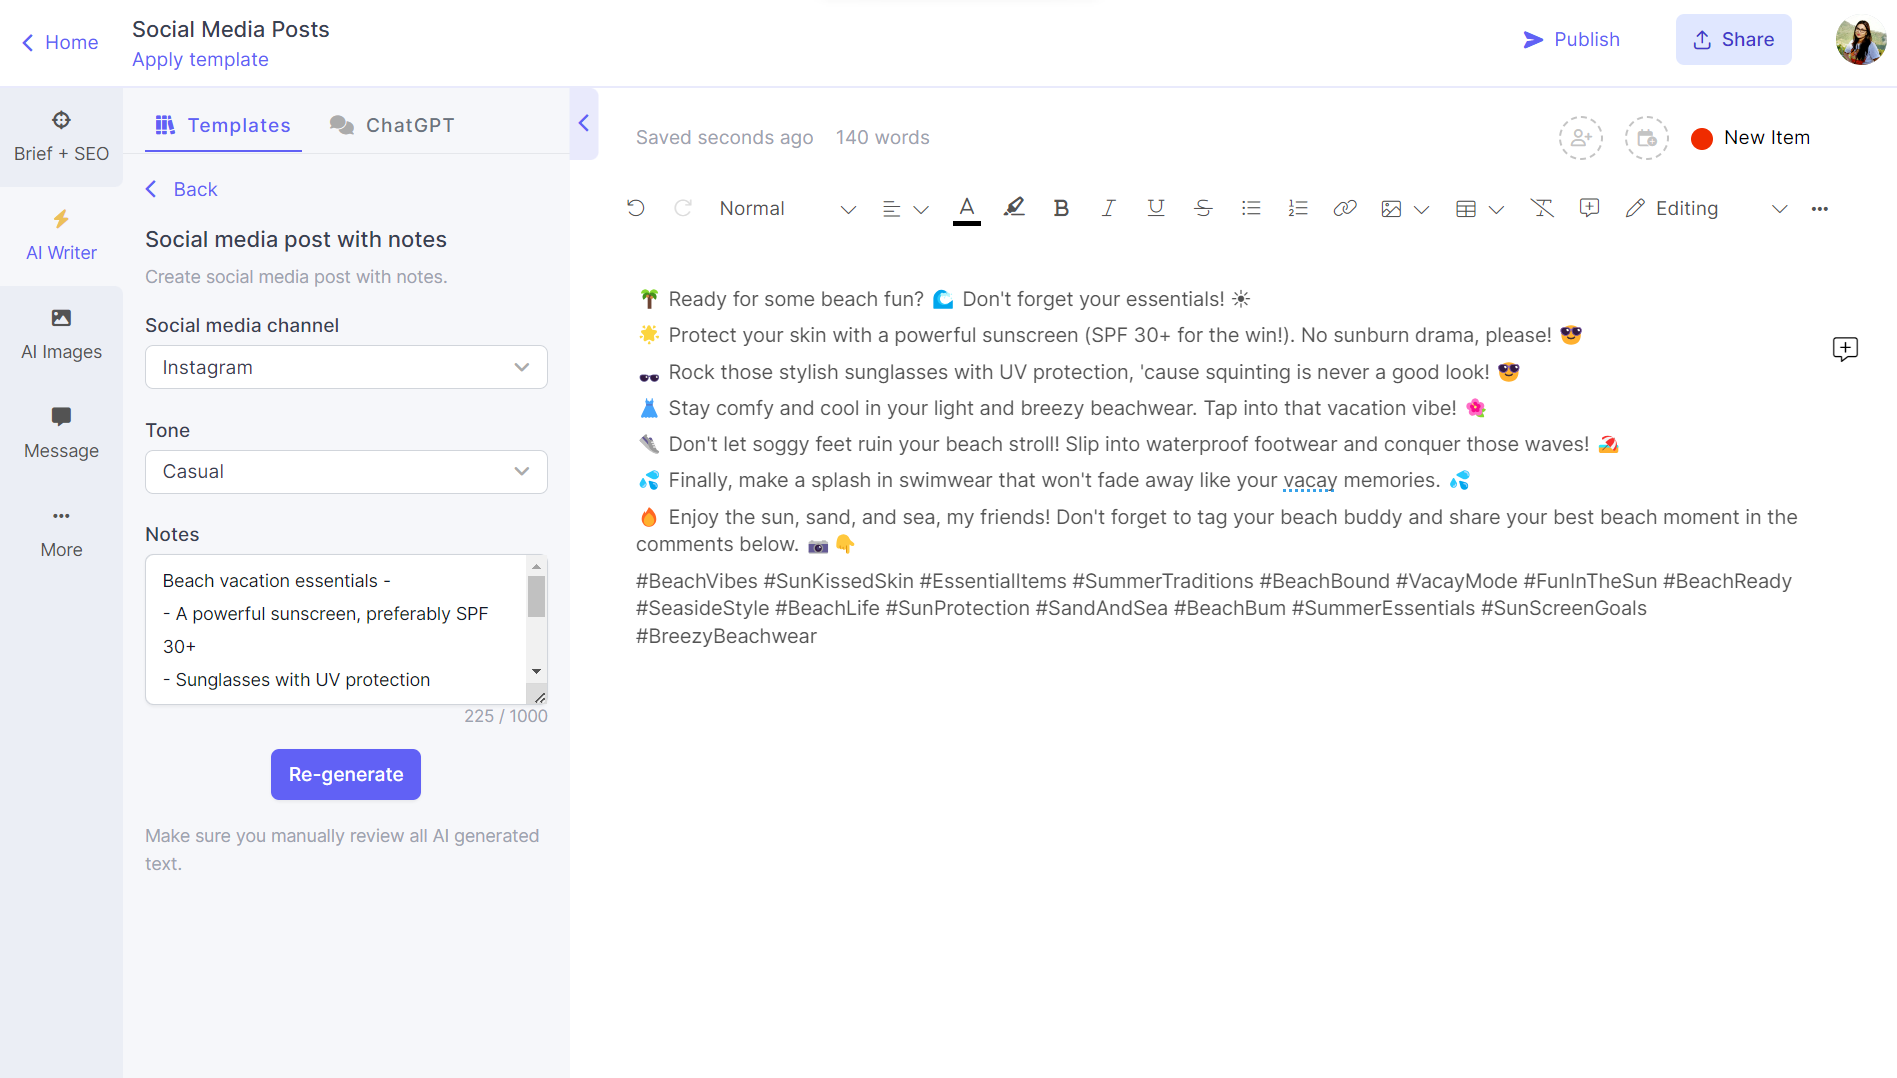
Task: Open the text alignment menu
Action: tap(905, 209)
